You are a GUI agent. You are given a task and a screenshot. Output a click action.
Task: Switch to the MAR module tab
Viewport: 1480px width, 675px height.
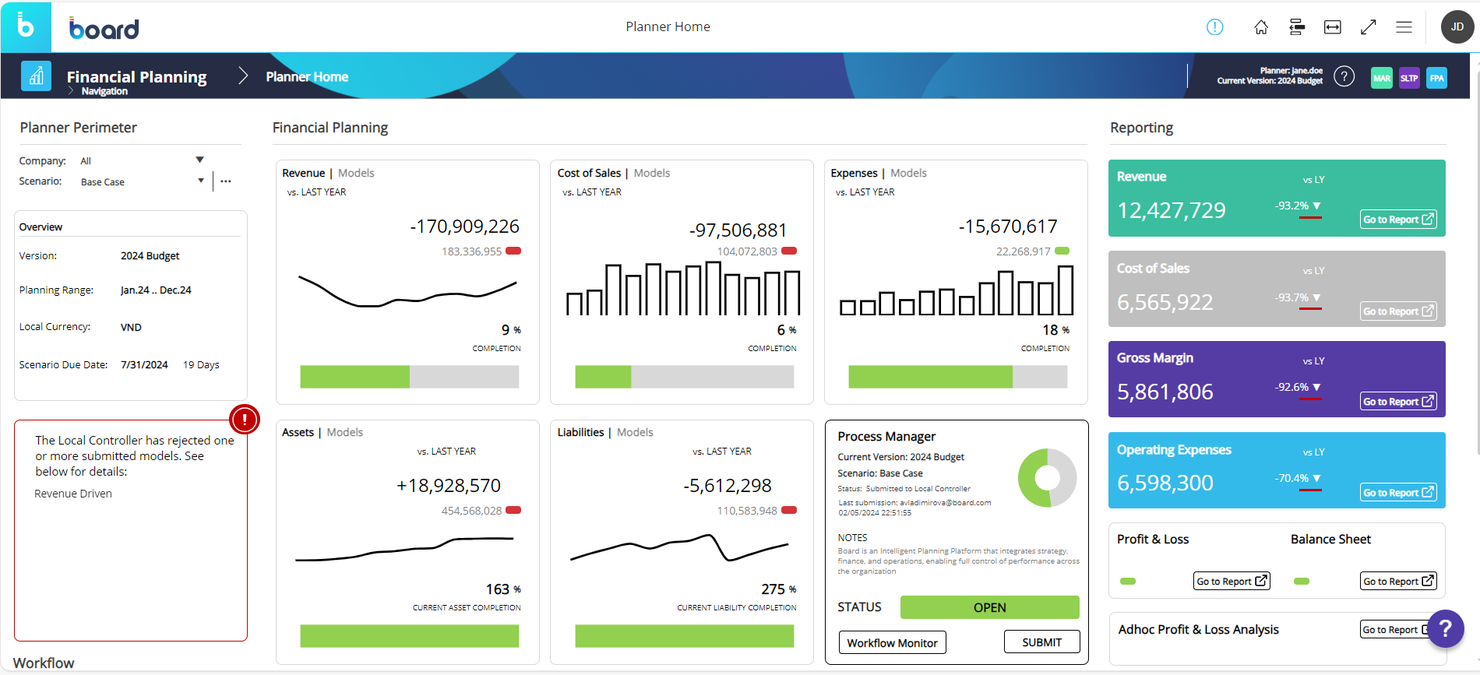pyautogui.click(x=1381, y=78)
